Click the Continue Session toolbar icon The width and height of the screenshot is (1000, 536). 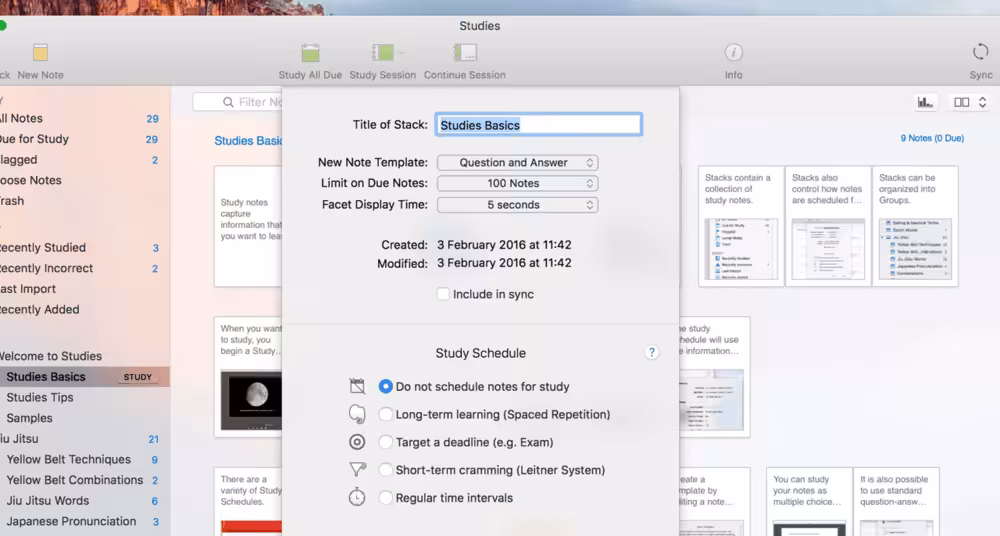465,52
